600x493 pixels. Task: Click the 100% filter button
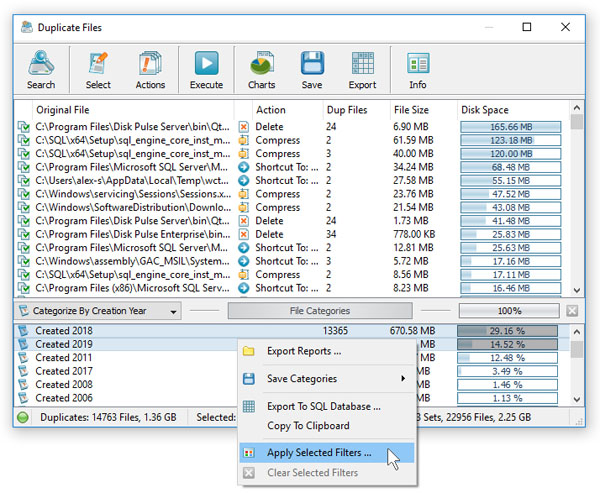pos(509,311)
